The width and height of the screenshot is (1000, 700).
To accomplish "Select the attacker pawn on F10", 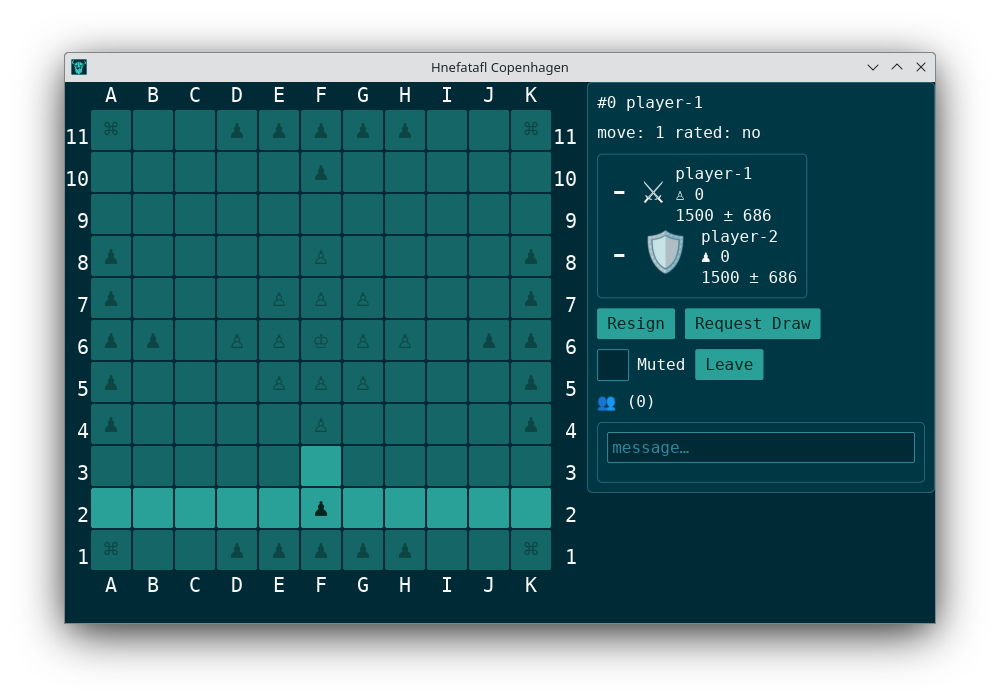I will (x=321, y=173).
